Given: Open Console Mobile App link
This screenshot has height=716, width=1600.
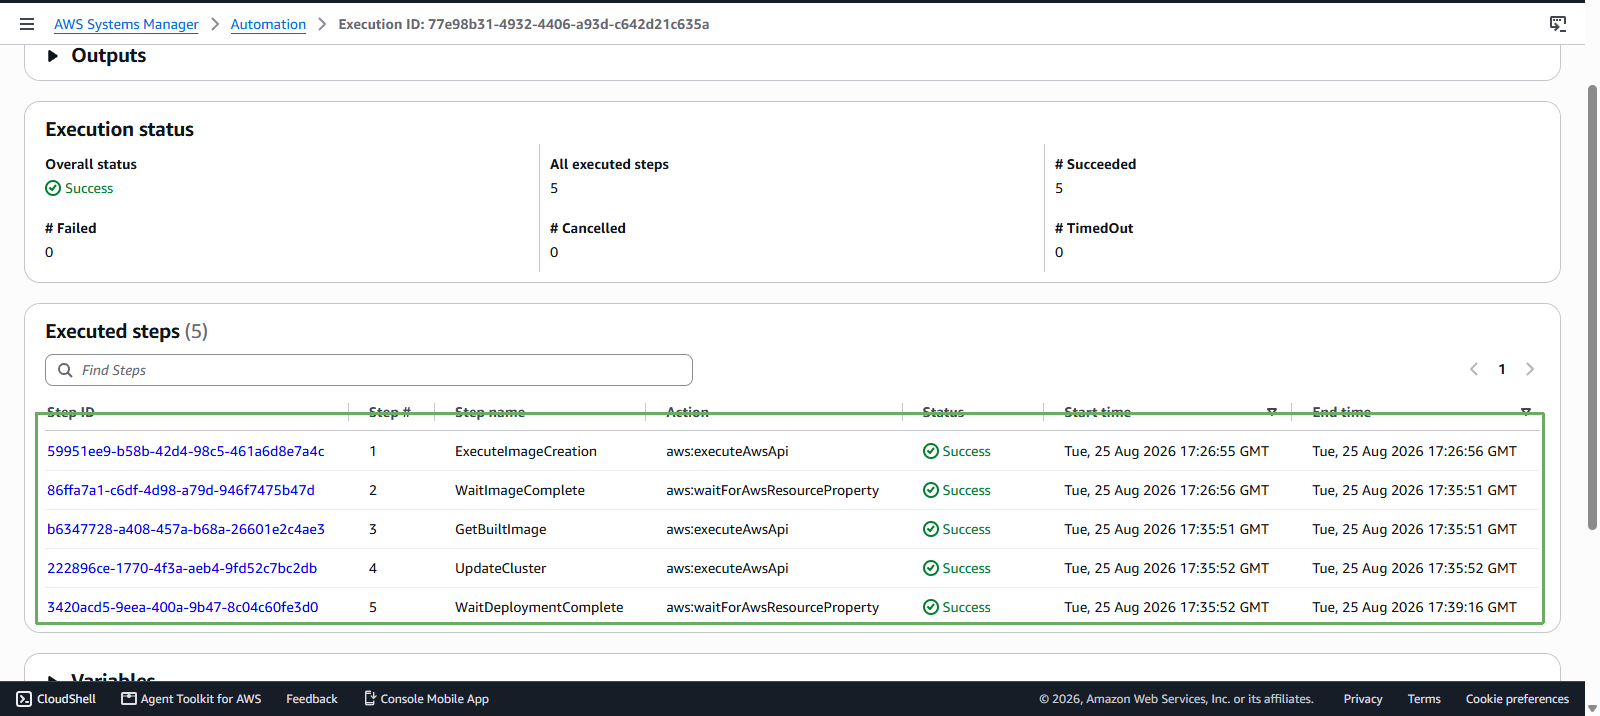Looking at the screenshot, I should tap(426, 699).
